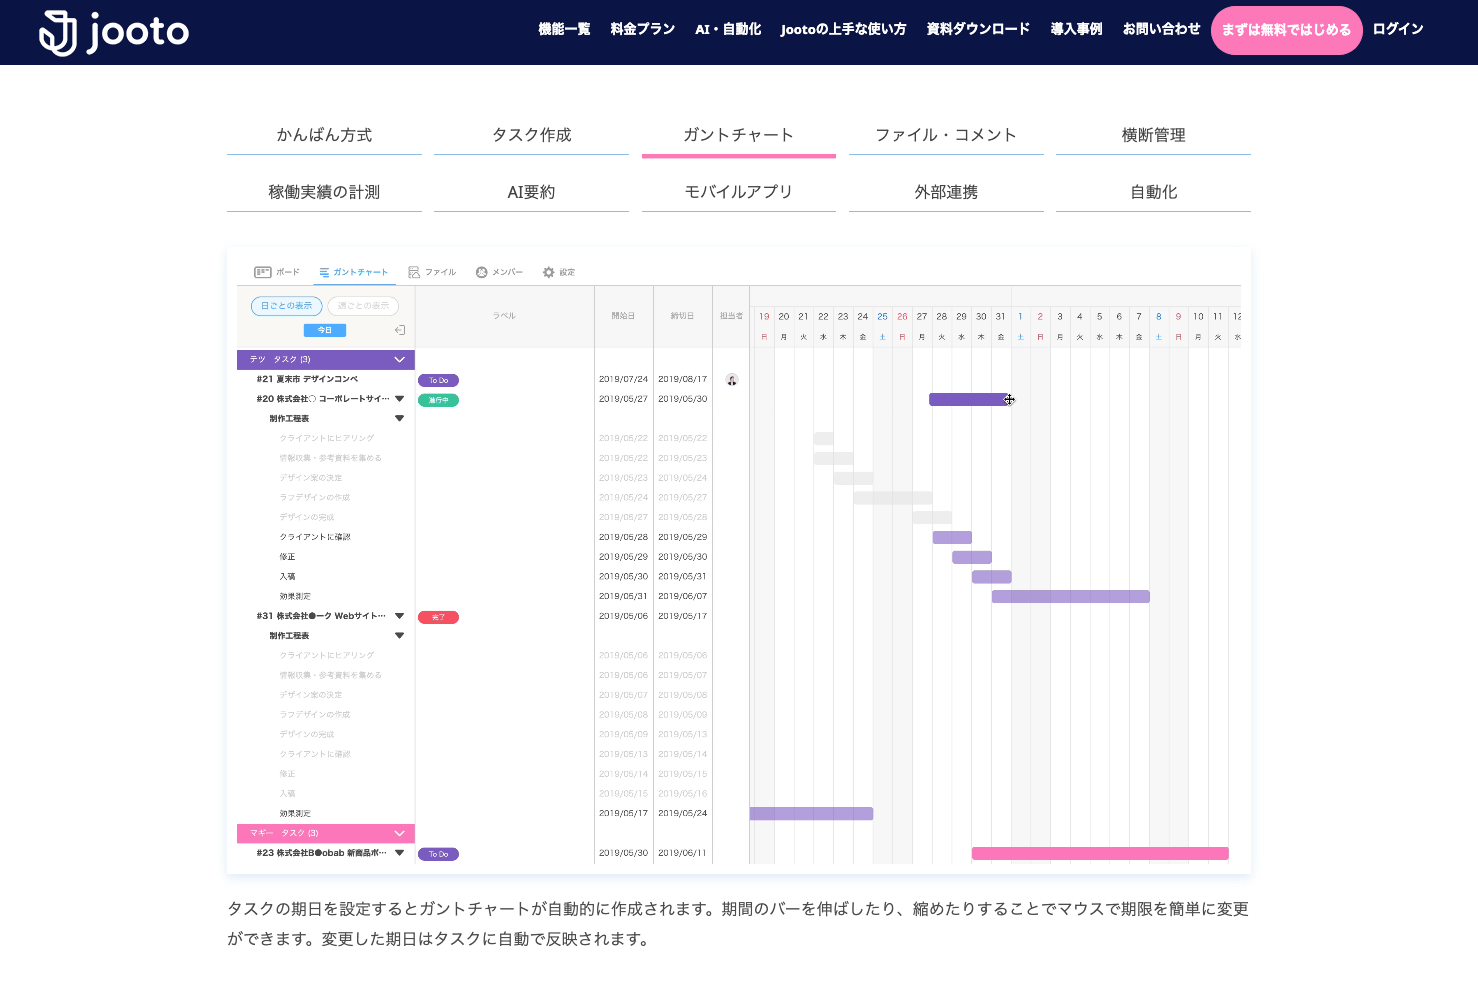The width and height of the screenshot is (1478, 986).
Task: Open the board view icon (ボード)
Action: pyautogui.click(x=263, y=272)
